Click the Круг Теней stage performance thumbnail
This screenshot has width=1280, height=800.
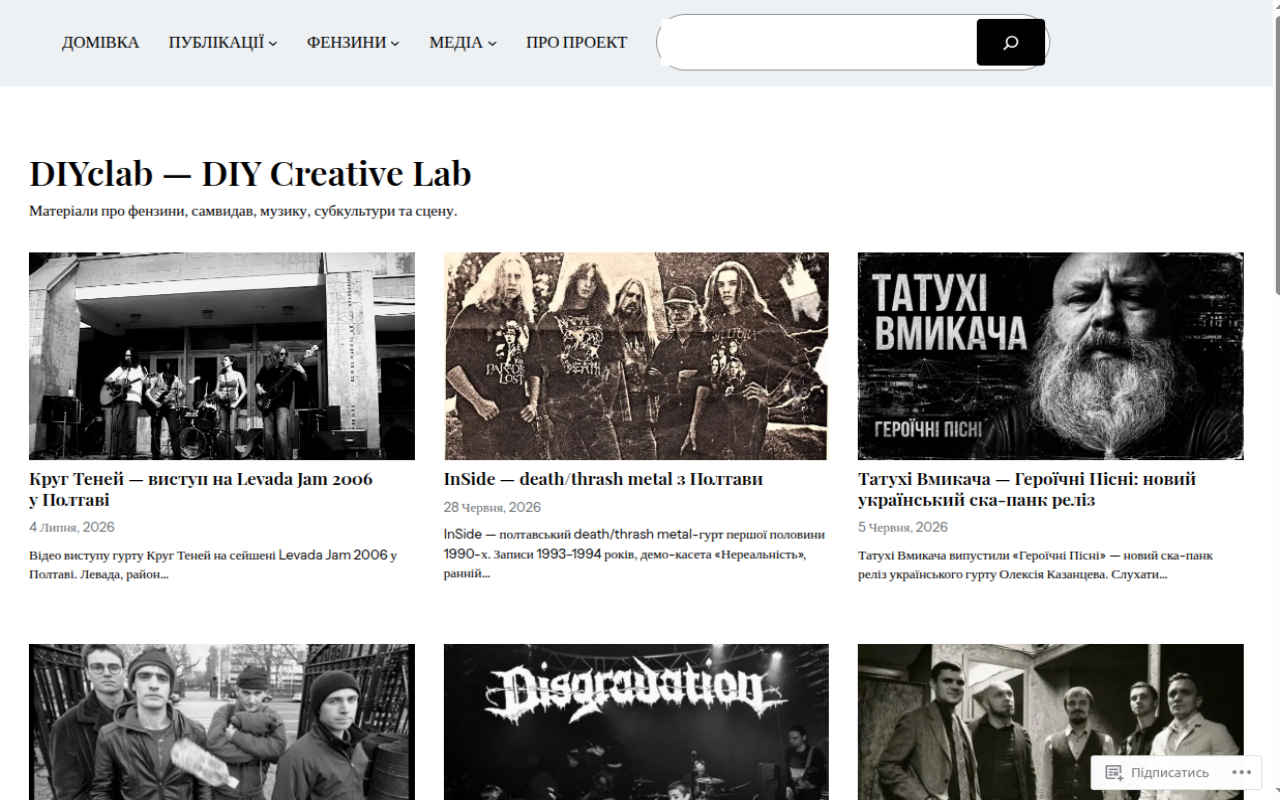tap(222, 356)
